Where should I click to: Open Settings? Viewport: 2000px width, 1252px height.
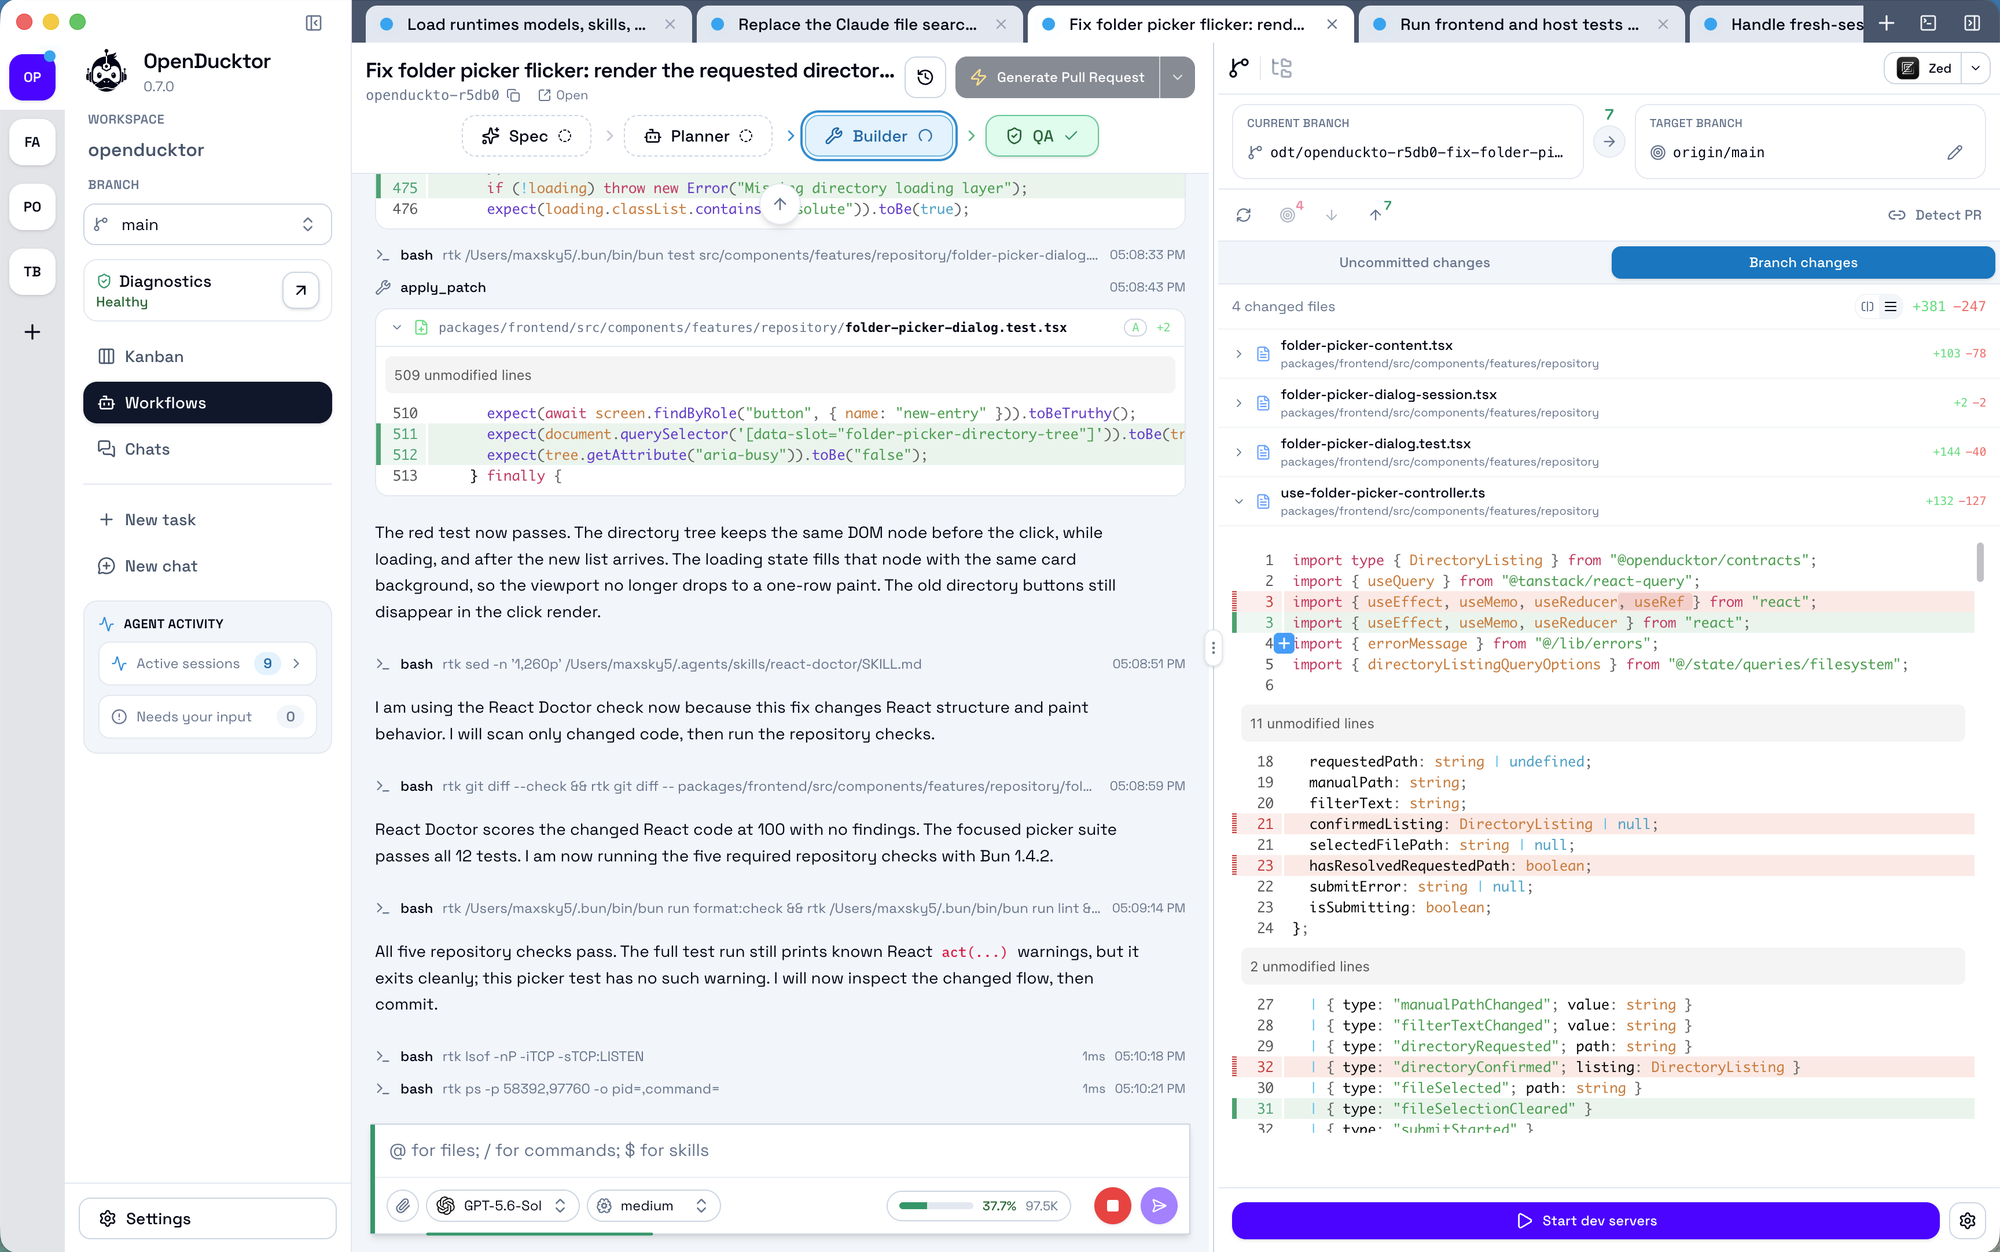207,1219
